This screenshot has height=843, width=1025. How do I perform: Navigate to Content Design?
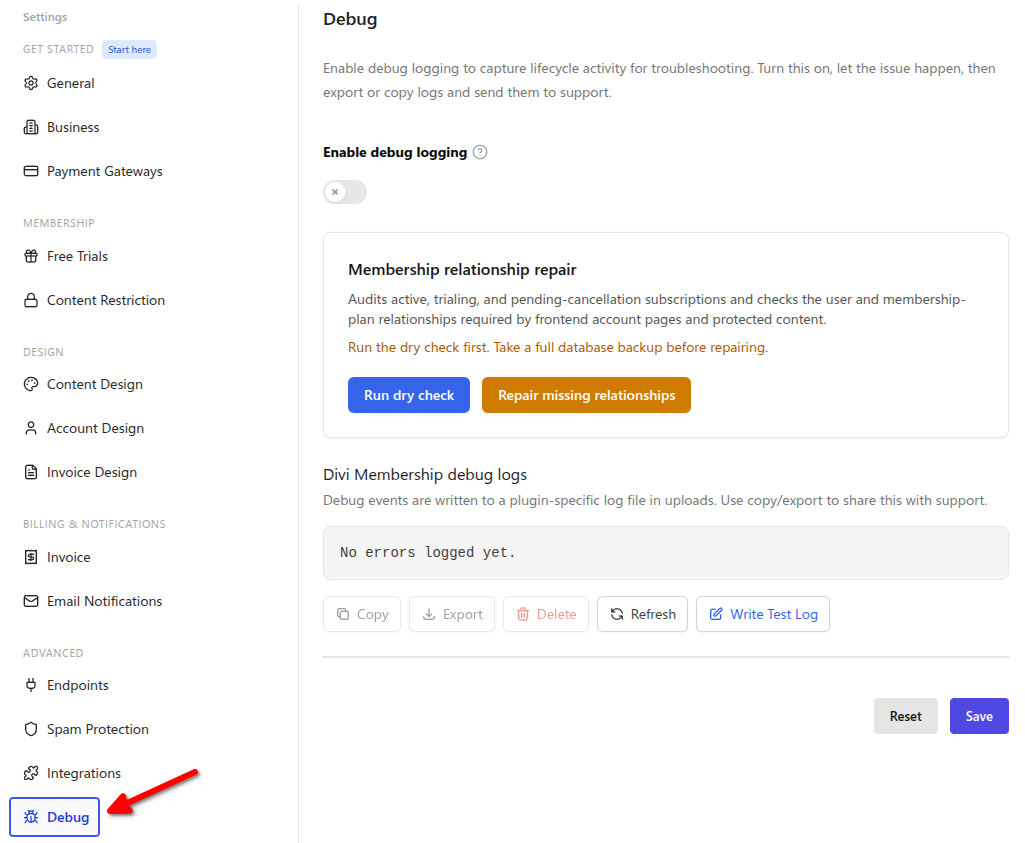pos(95,384)
